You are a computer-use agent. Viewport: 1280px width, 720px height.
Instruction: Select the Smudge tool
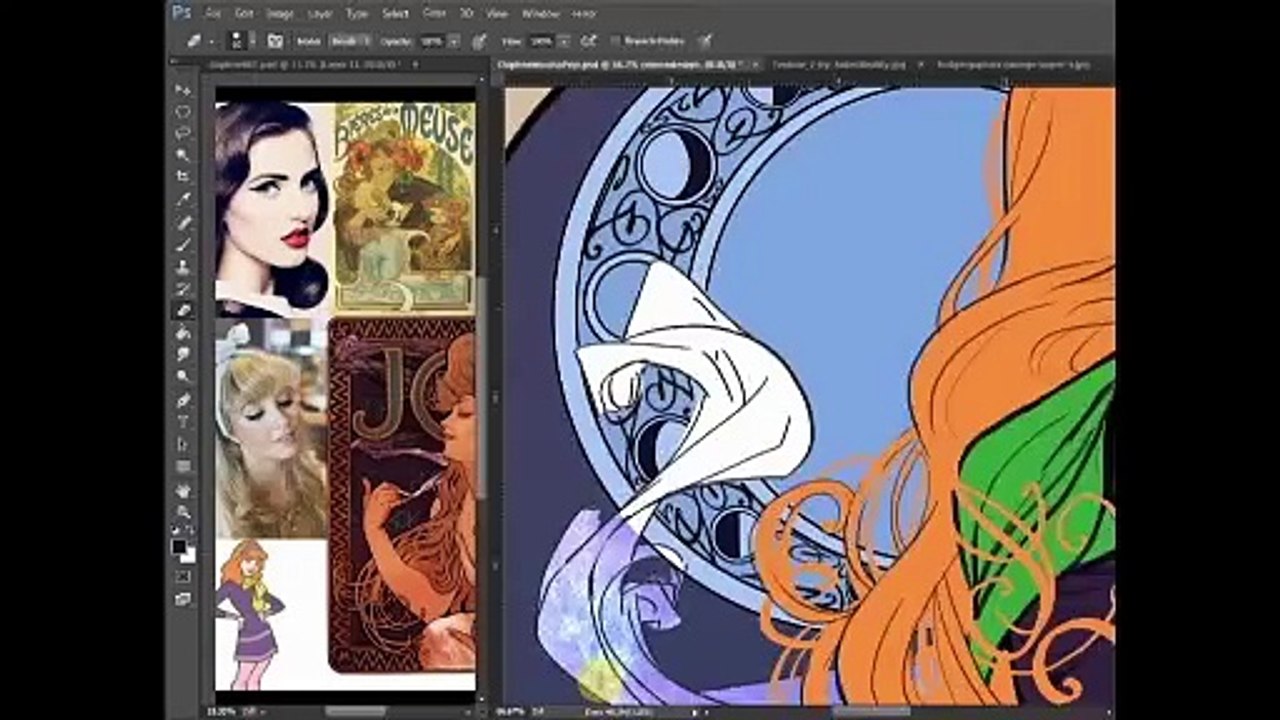[x=183, y=355]
